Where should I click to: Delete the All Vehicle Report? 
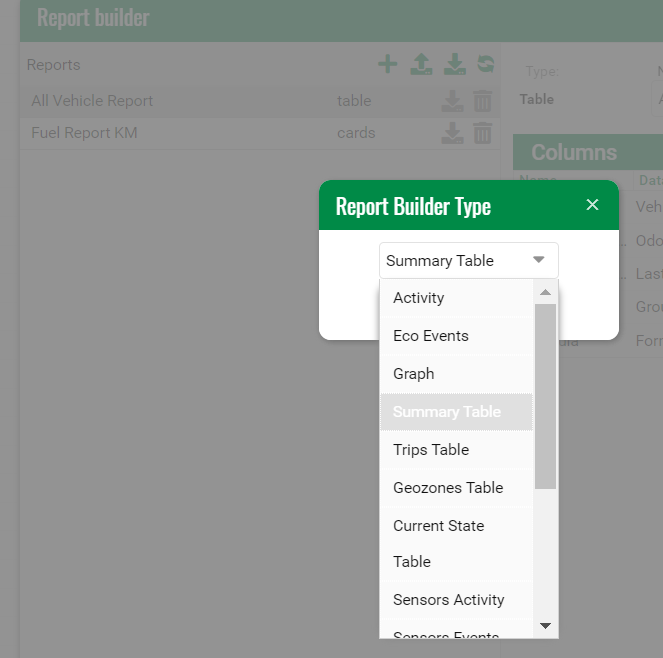tap(482, 101)
